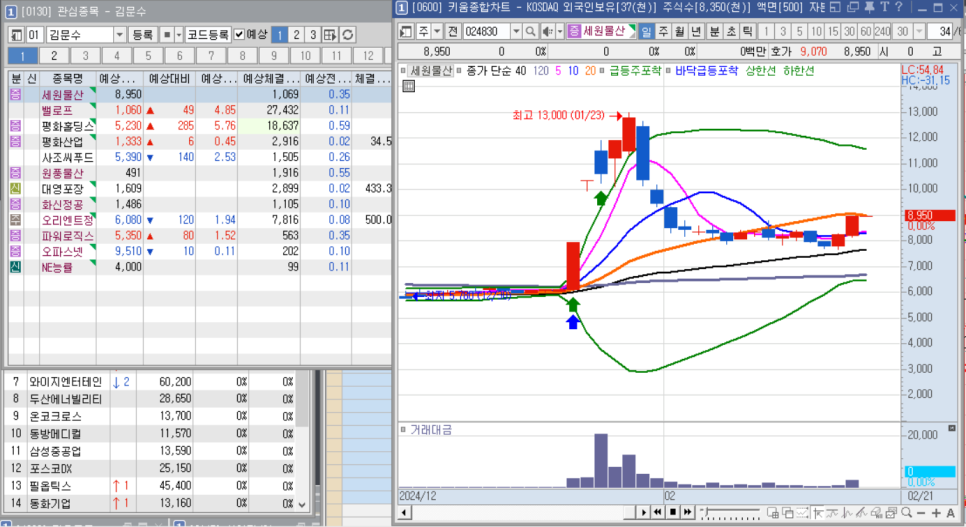The image size is (966, 527).
Task: Click the 예상대비 column header
Action: click(x=169, y=79)
